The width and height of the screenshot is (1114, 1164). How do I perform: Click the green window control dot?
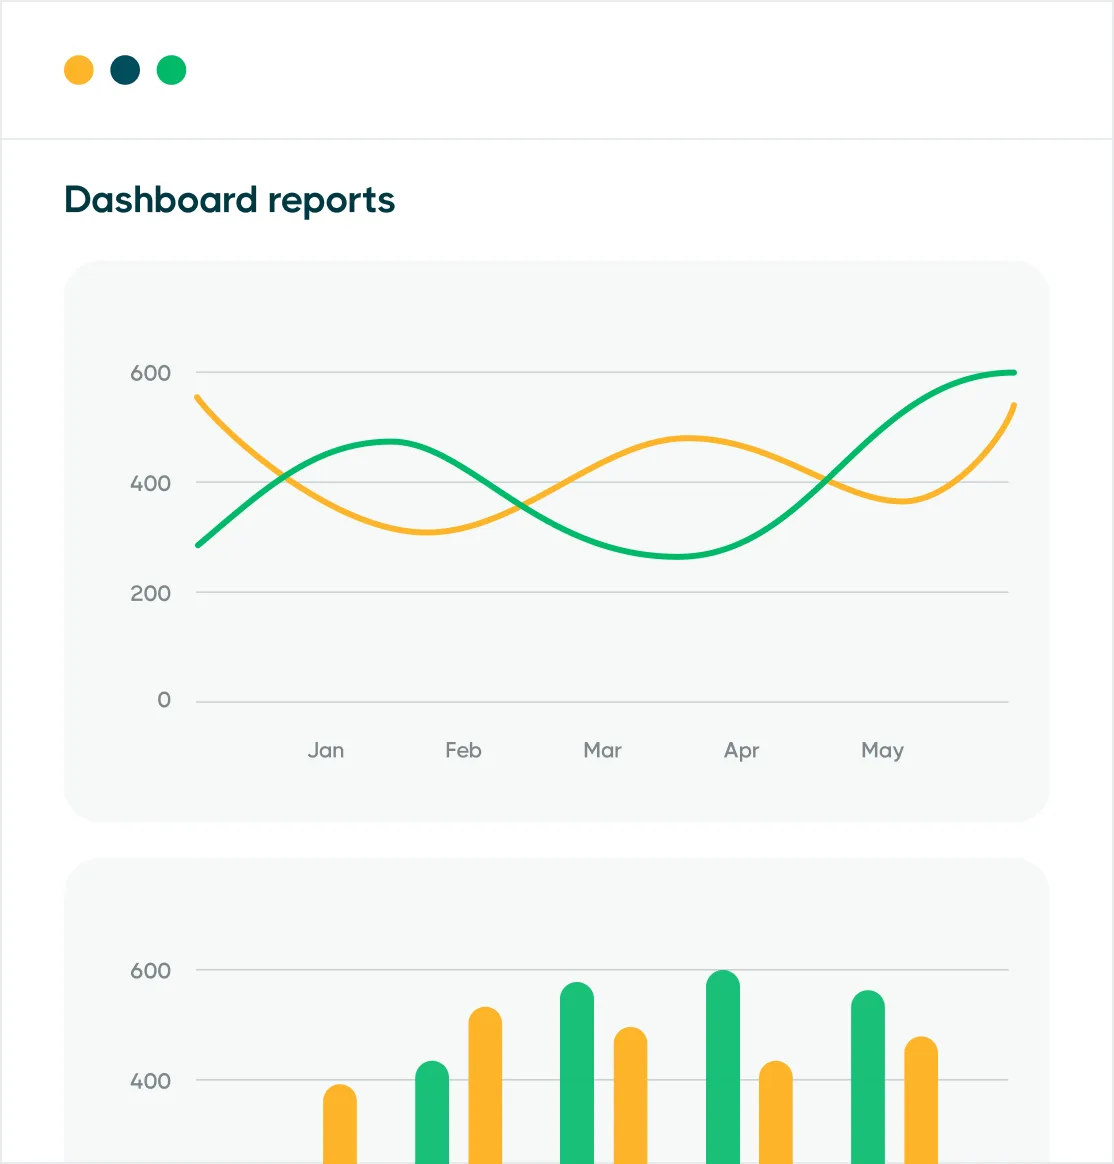point(171,71)
